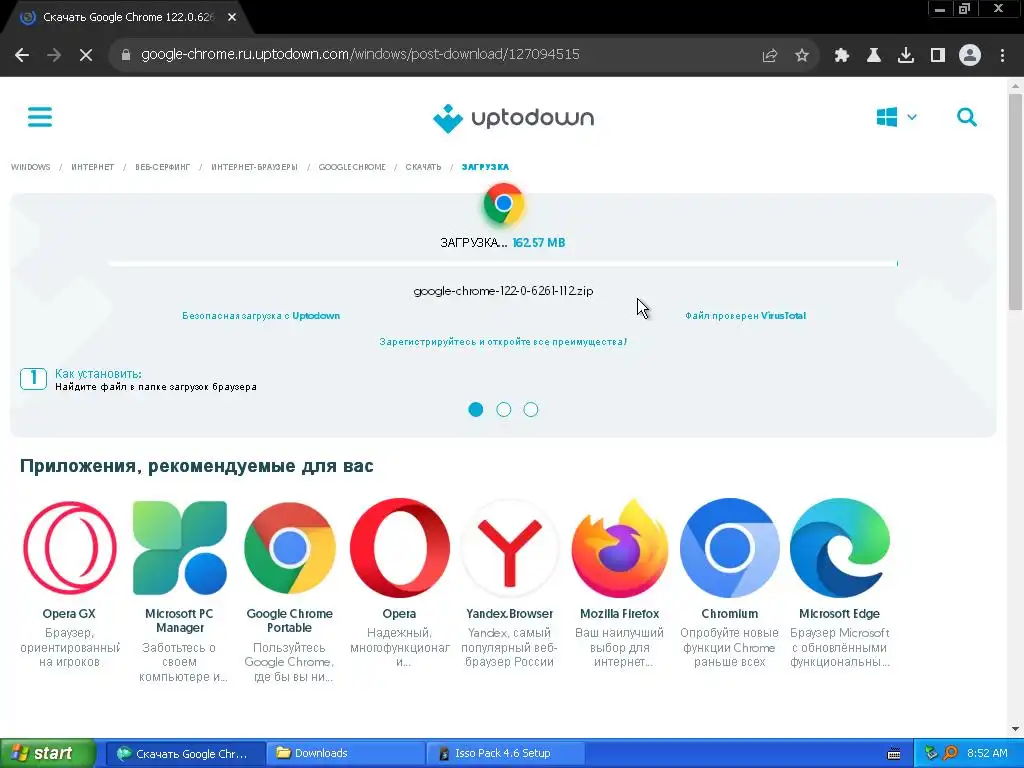Click the Microsoft Edge title link
1024x768 pixels.
tap(839, 614)
